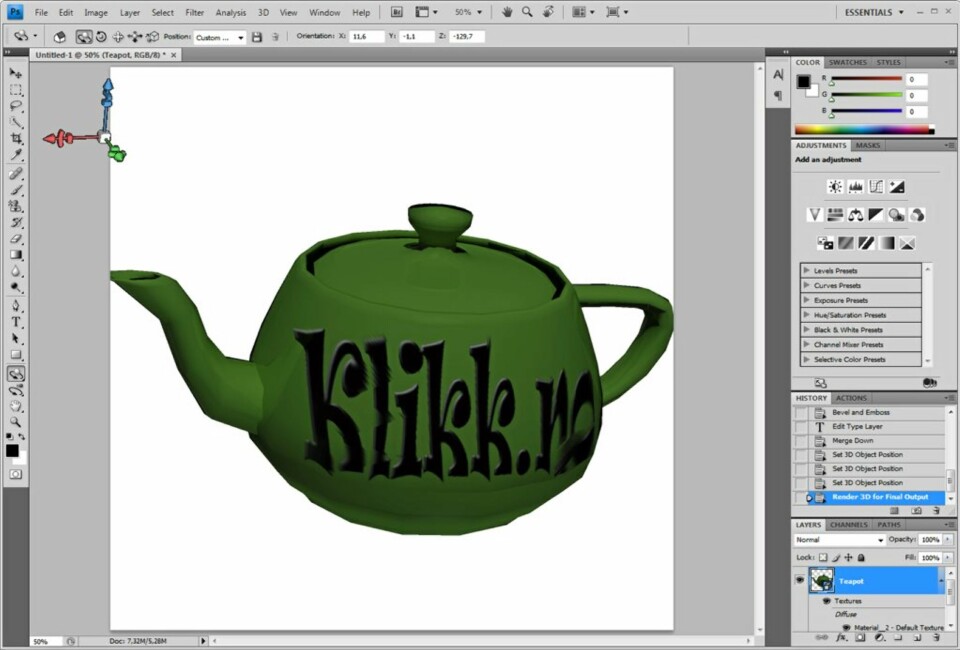Toggle lock all for layer
The height and width of the screenshot is (650, 960).
coord(861,558)
